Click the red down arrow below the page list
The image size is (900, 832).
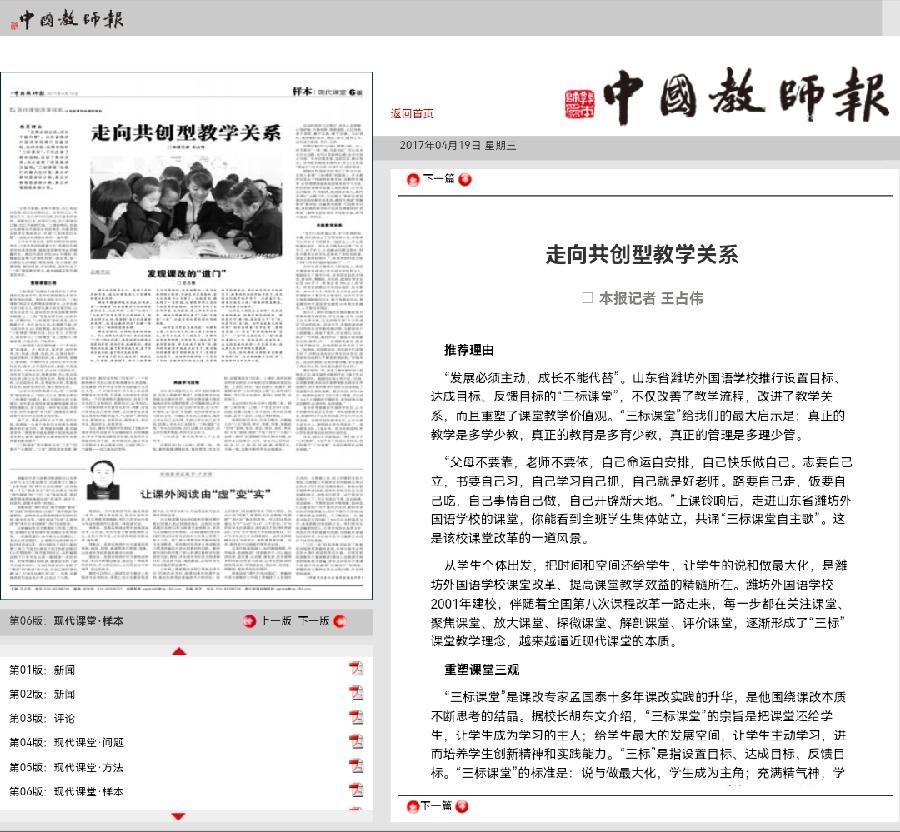(179, 816)
